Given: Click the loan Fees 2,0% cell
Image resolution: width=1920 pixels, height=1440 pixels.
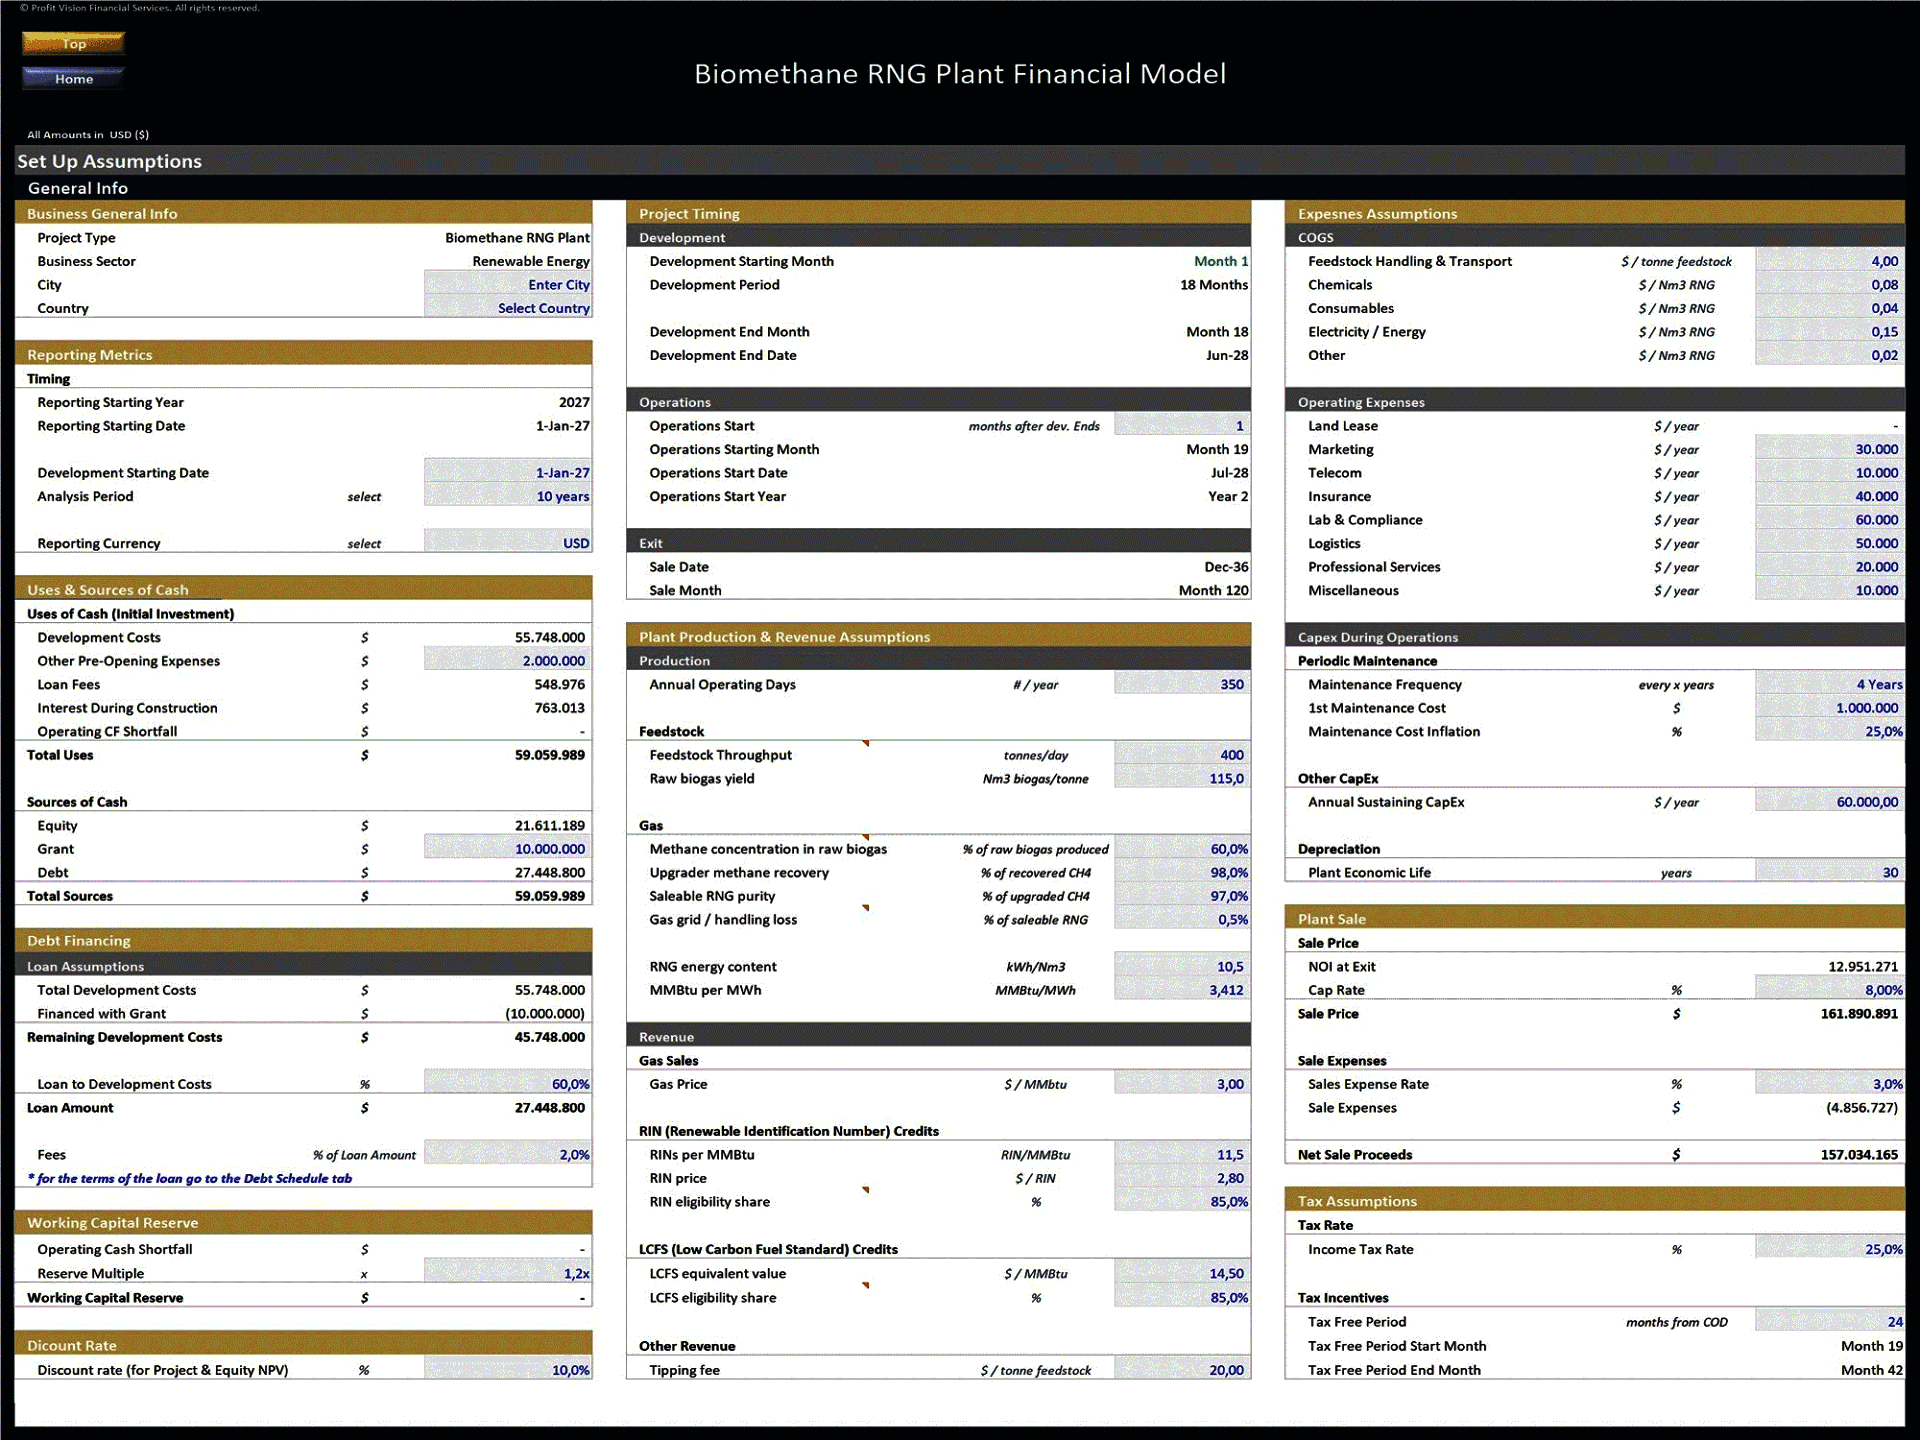Looking at the screenshot, I should [x=508, y=1155].
